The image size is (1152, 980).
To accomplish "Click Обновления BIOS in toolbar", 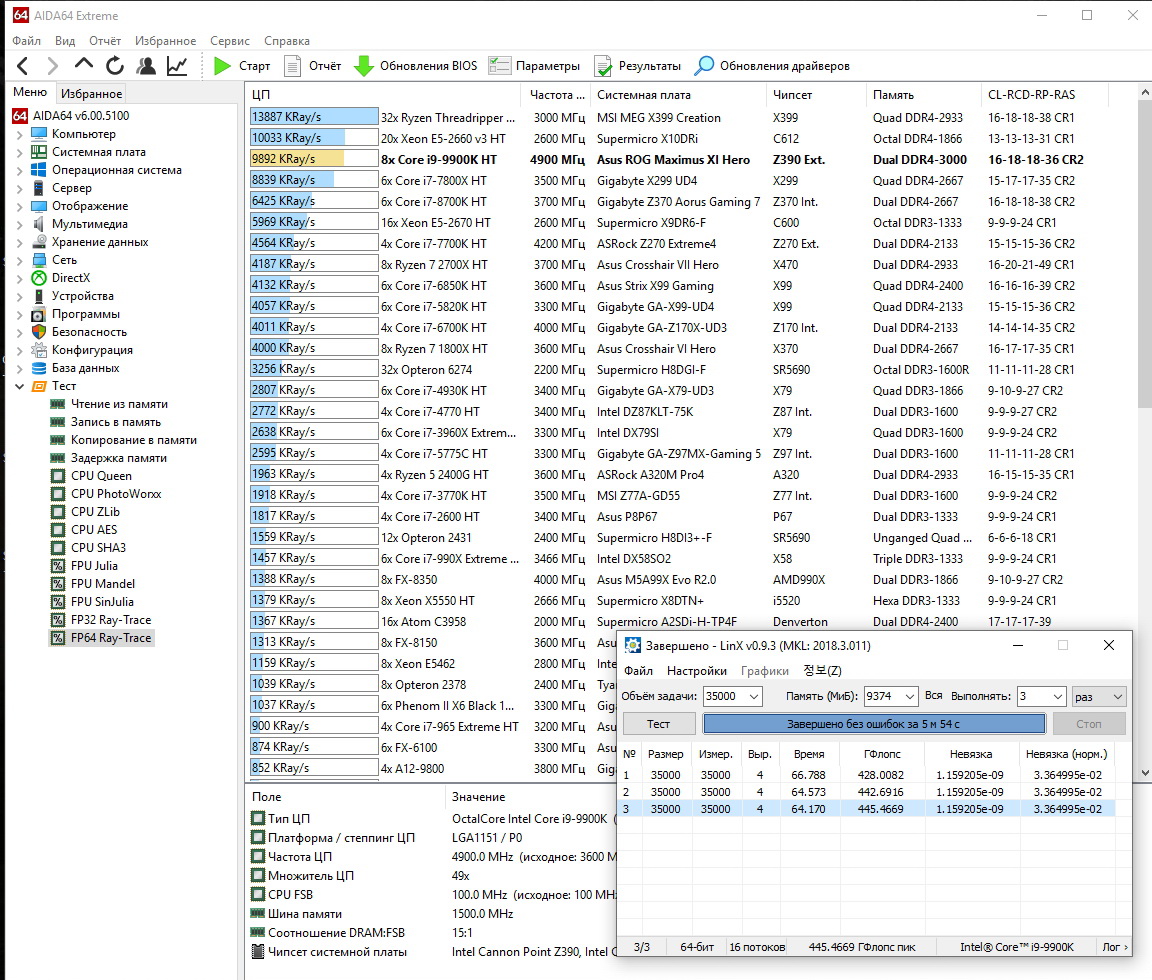I will [x=416, y=66].
